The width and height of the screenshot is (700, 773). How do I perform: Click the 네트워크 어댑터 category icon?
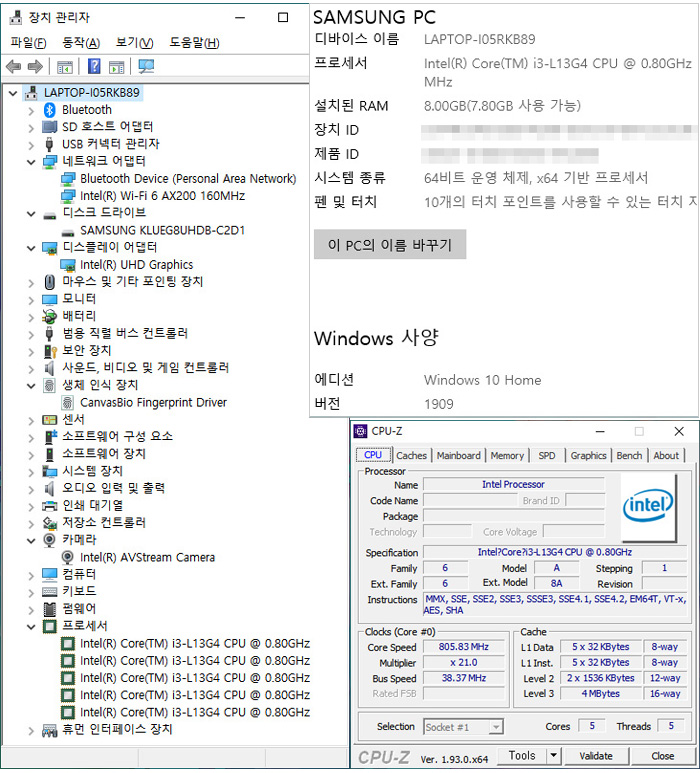(x=50, y=161)
